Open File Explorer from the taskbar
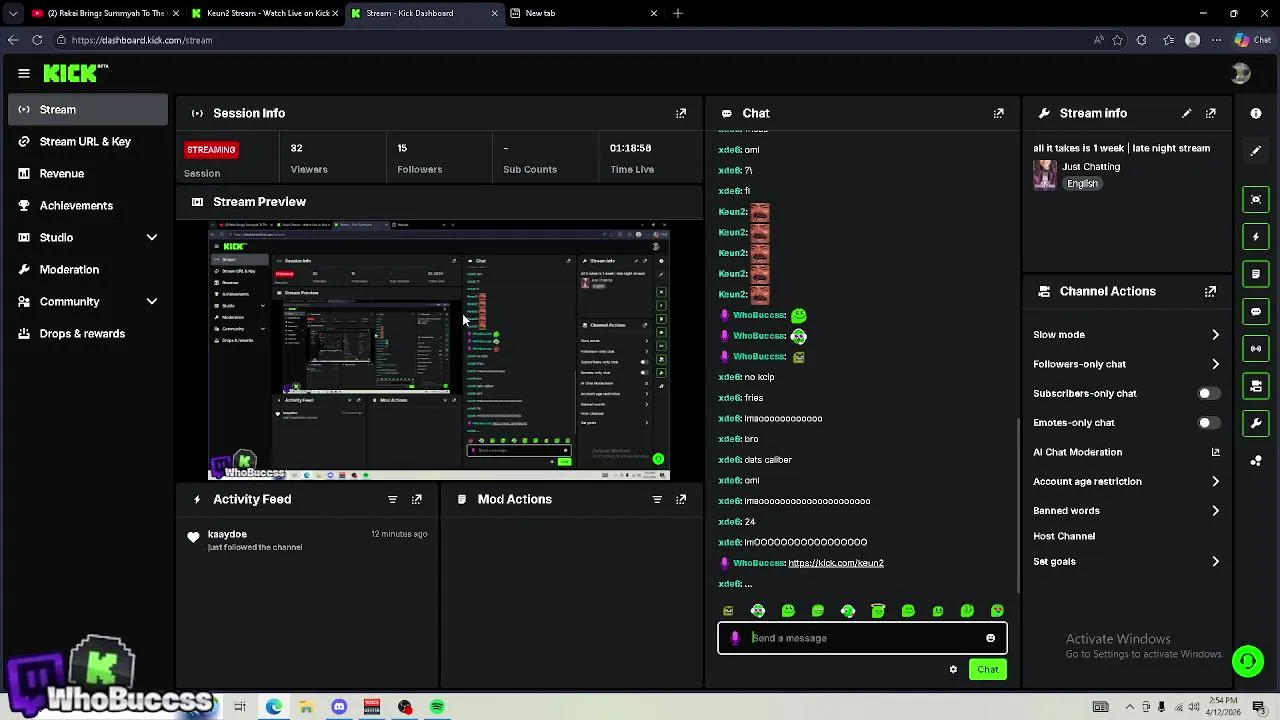This screenshot has height=720, width=1280. (x=306, y=707)
